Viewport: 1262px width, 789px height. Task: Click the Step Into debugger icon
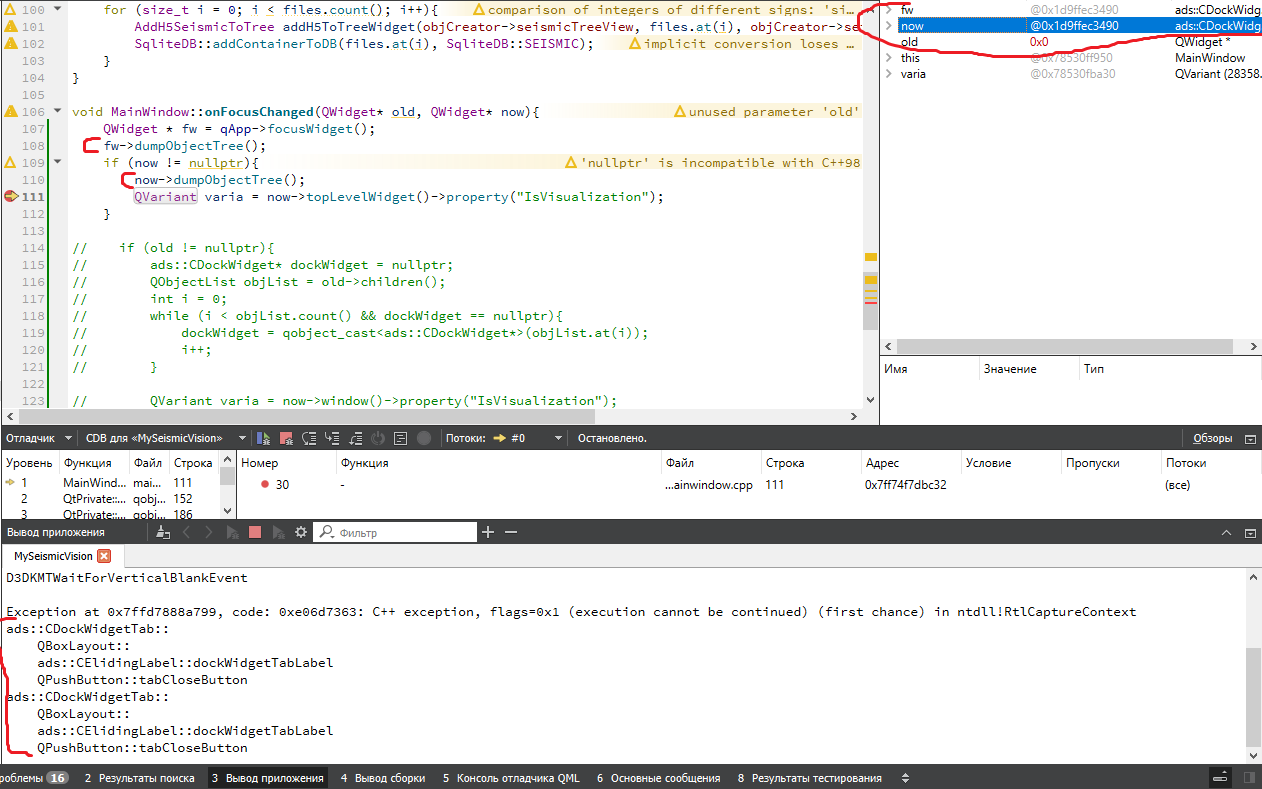332,438
